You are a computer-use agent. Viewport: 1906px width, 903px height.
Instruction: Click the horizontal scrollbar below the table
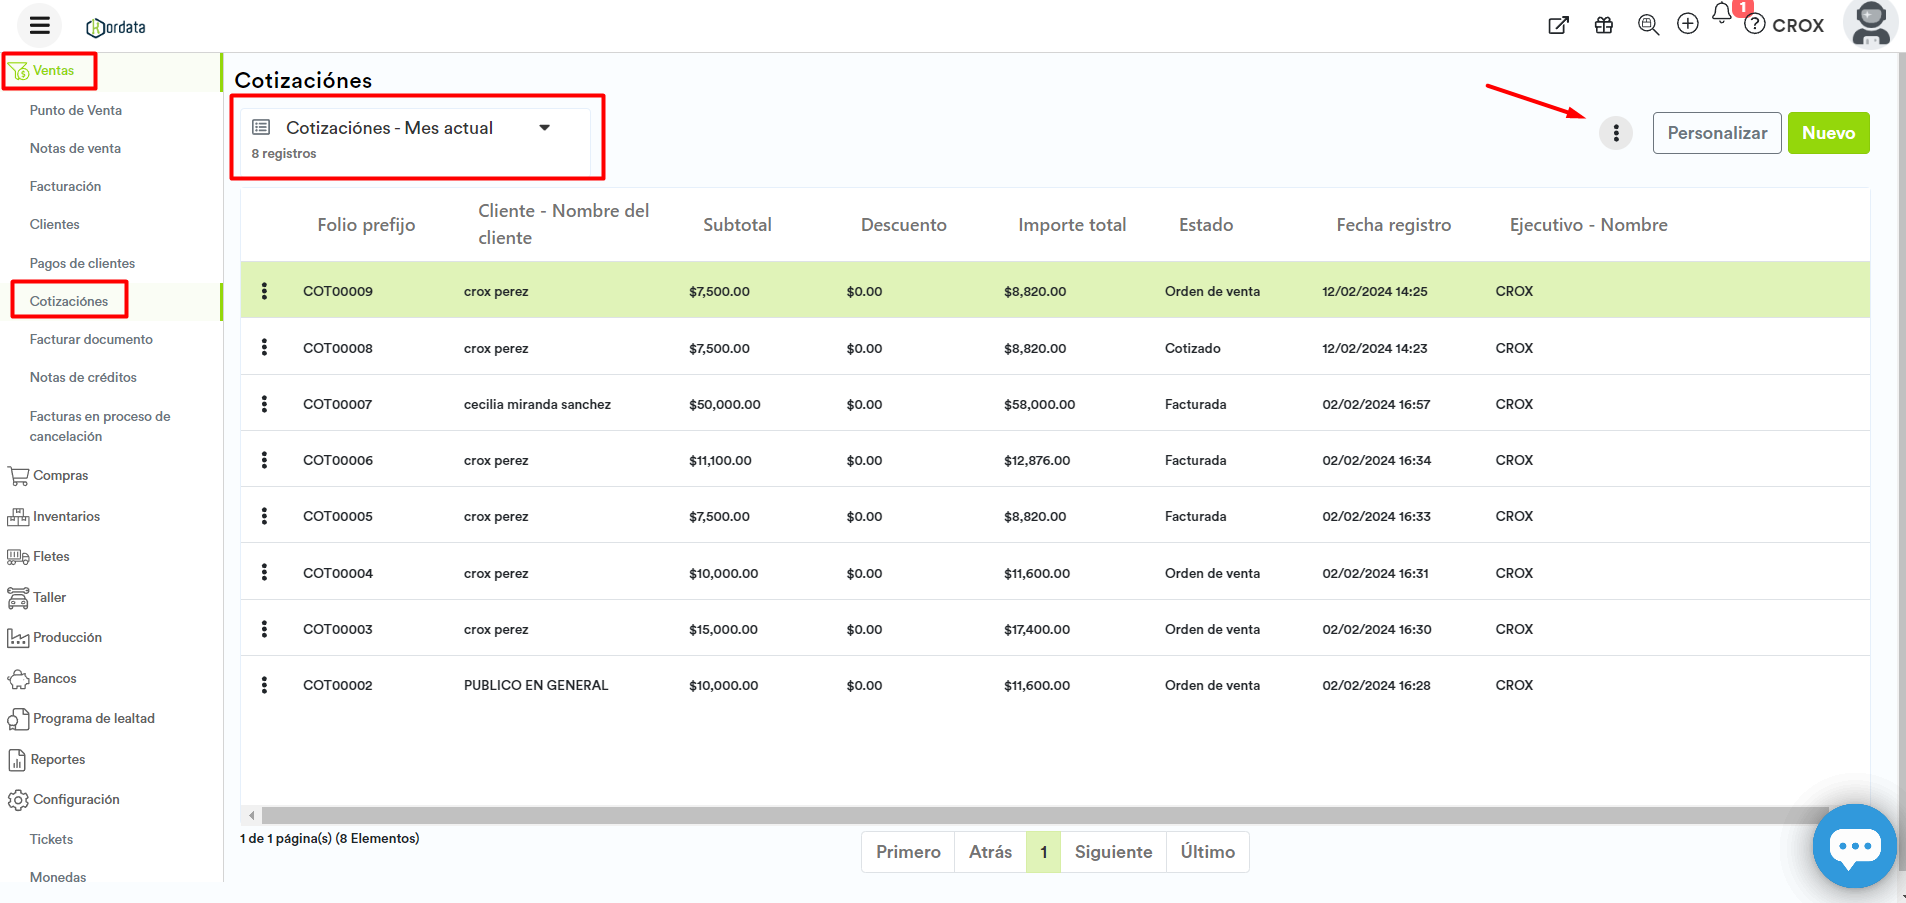pyautogui.click(x=1040, y=815)
